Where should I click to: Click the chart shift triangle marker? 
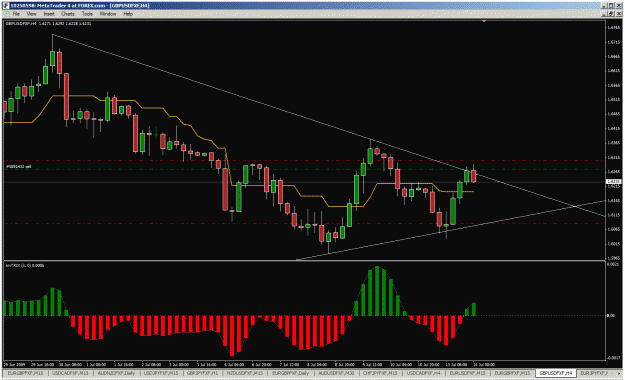[x=484, y=21]
